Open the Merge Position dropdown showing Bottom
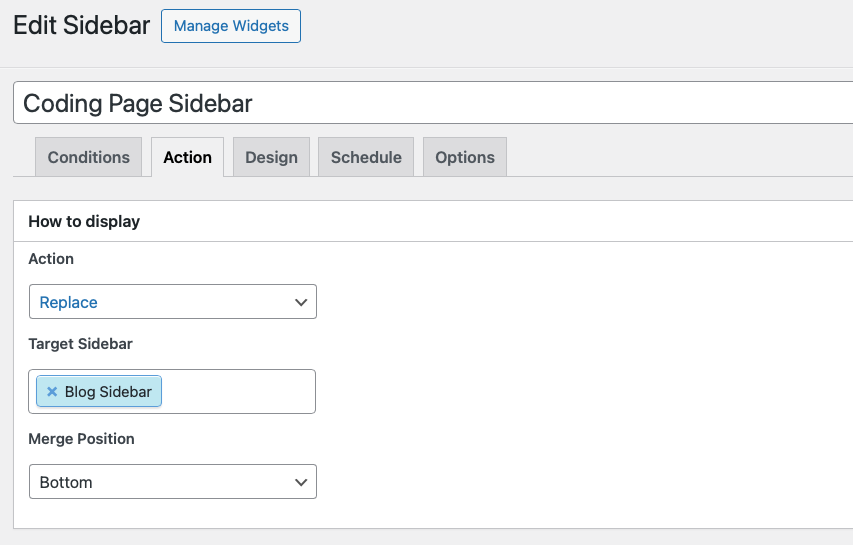Viewport: 853px width, 545px height. tap(172, 482)
